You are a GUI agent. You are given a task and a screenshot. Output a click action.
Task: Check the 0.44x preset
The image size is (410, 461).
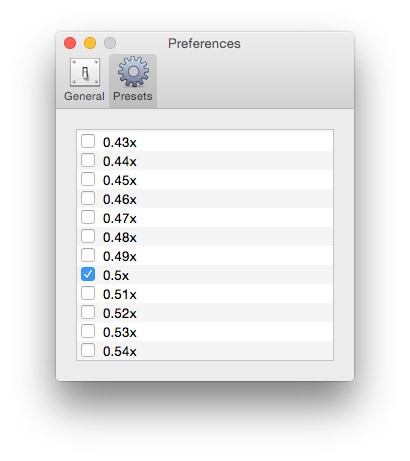click(88, 160)
